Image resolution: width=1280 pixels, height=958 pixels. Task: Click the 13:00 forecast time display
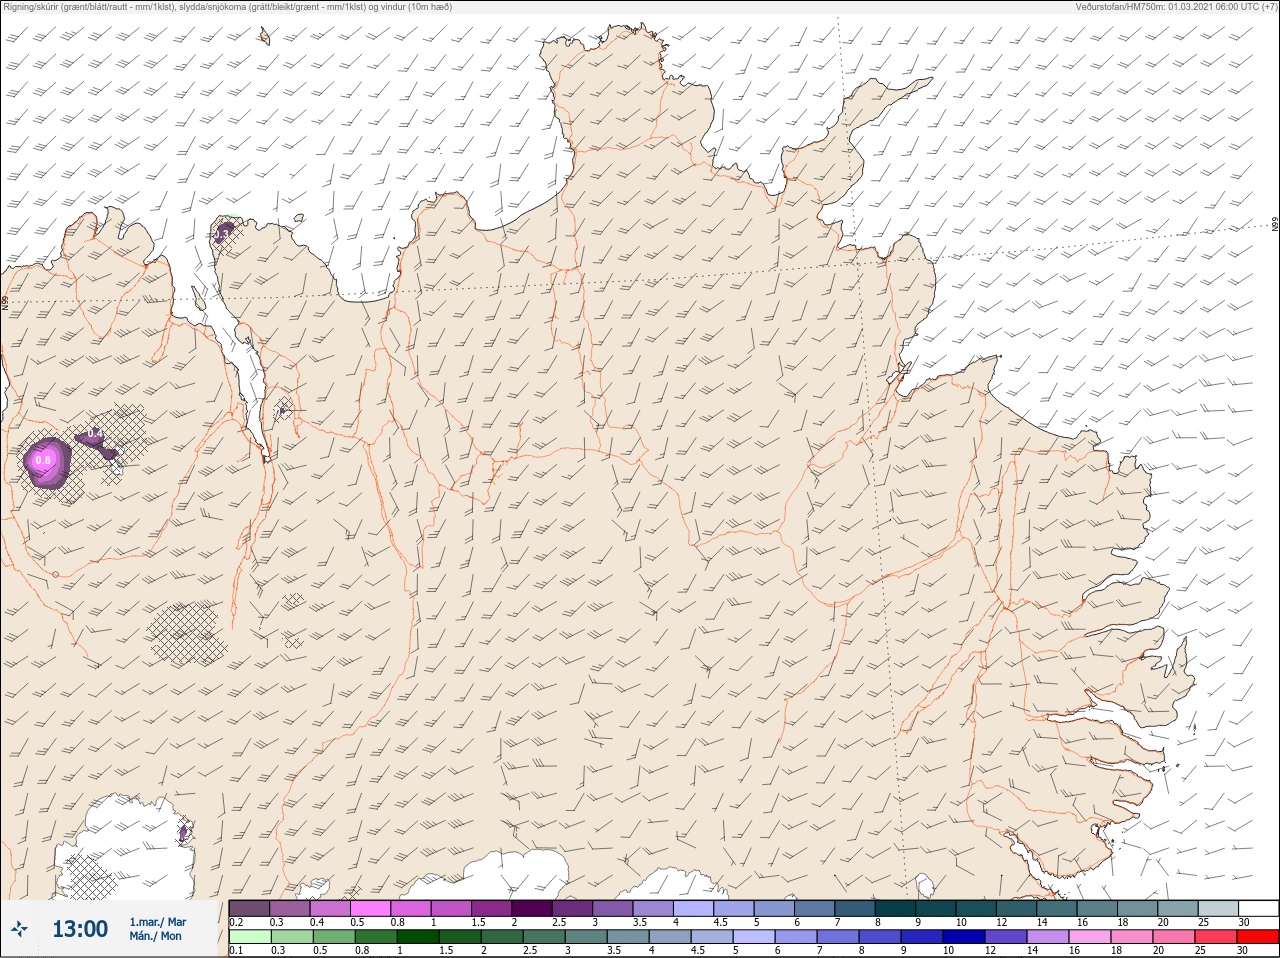pos(80,929)
